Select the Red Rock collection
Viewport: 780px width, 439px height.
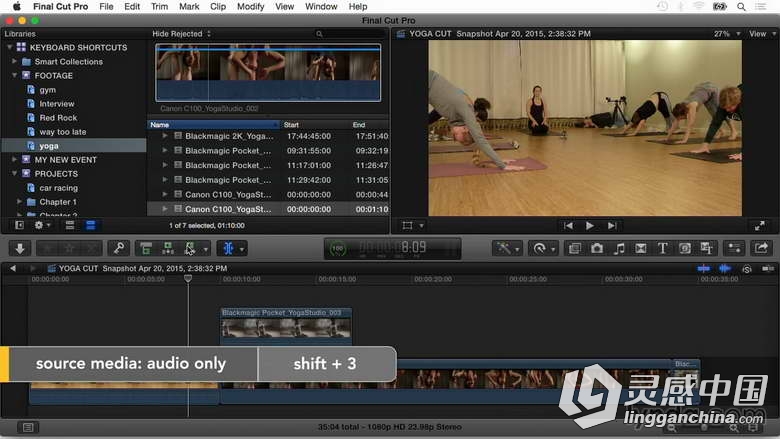[58, 118]
